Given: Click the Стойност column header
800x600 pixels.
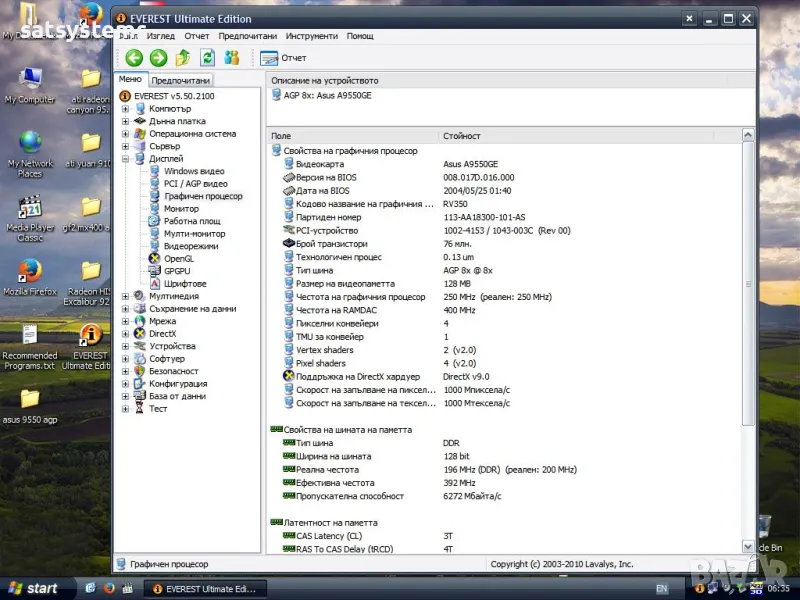Looking at the screenshot, I should pos(462,135).
